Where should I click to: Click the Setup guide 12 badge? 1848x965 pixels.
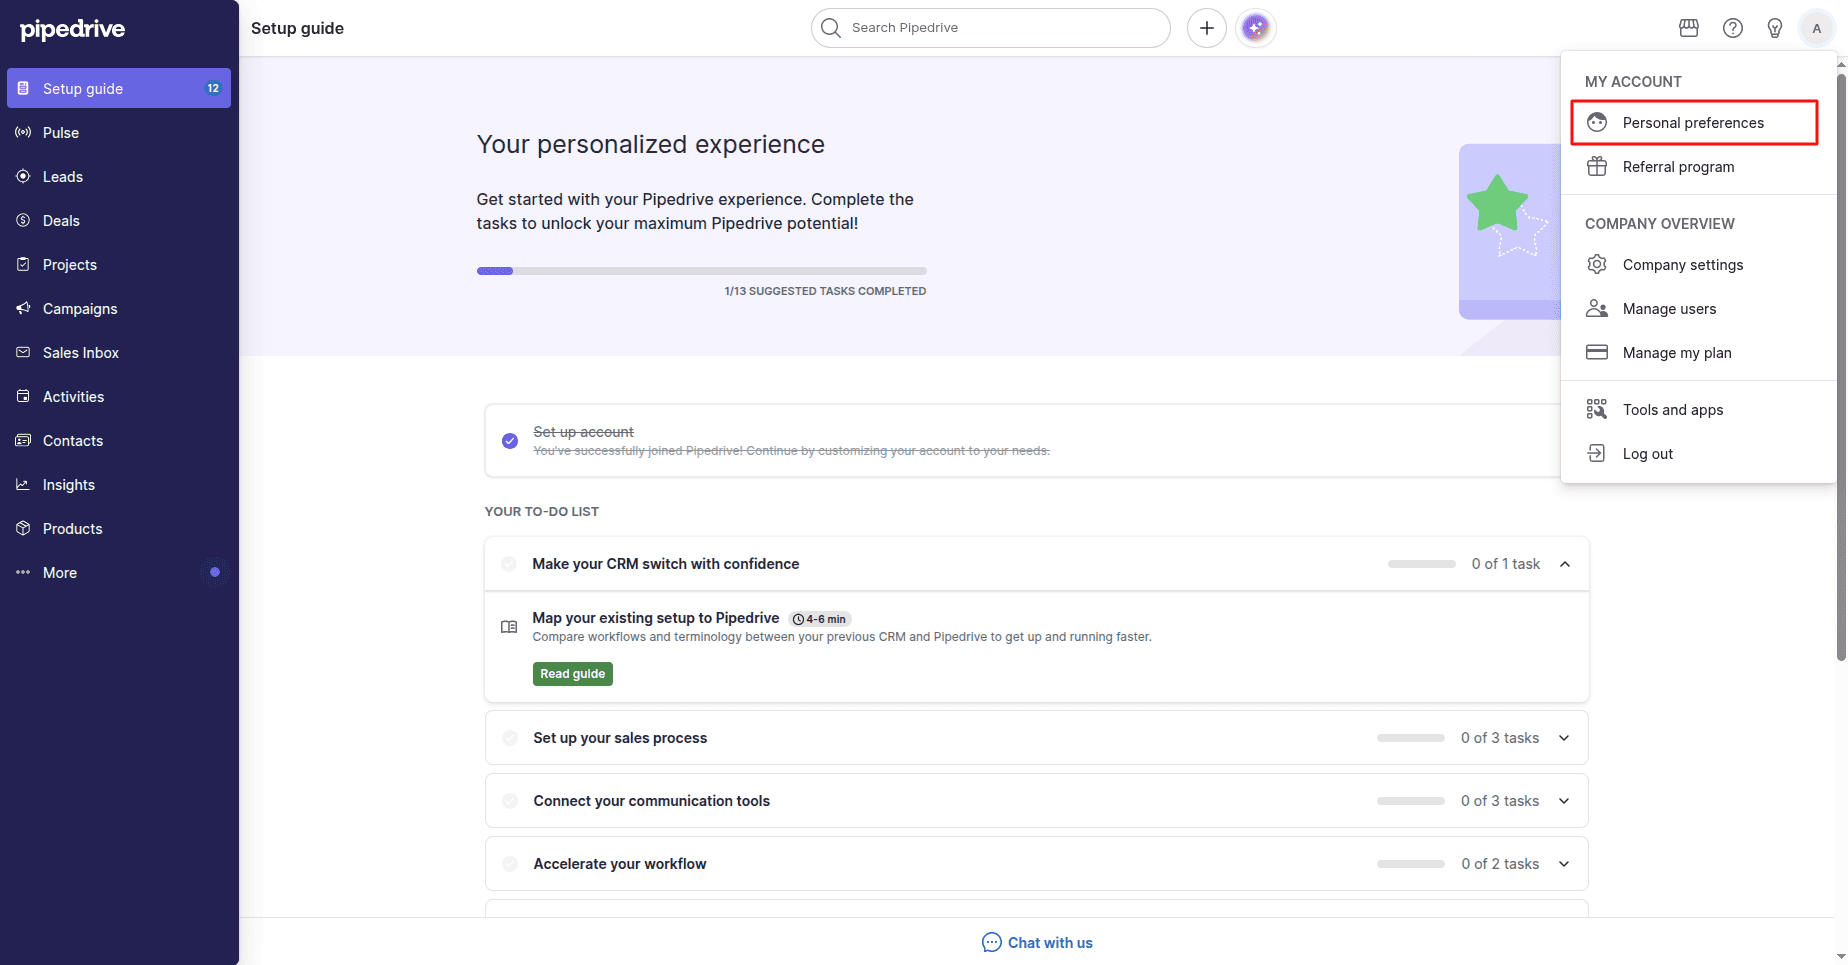[x=213, y=88]
